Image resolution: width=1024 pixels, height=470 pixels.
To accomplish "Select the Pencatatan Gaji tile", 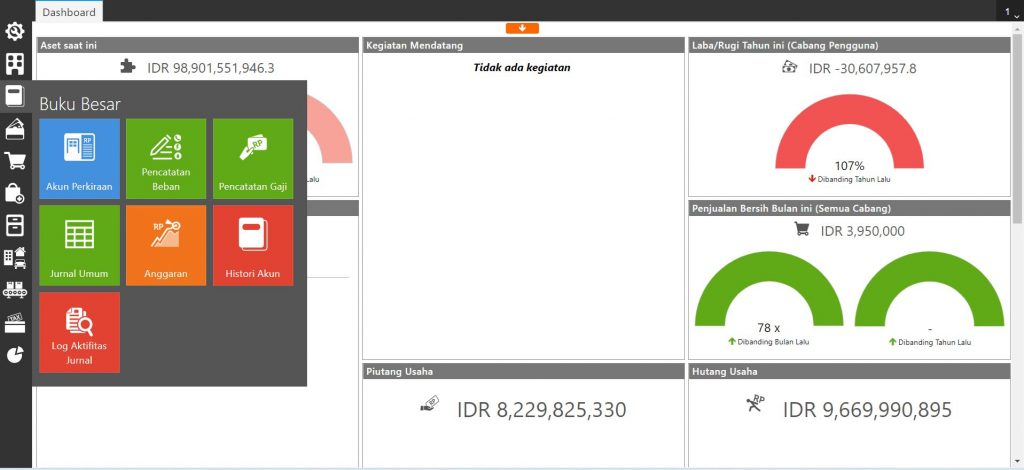I will pyautogui.click(x=252, y=159).
